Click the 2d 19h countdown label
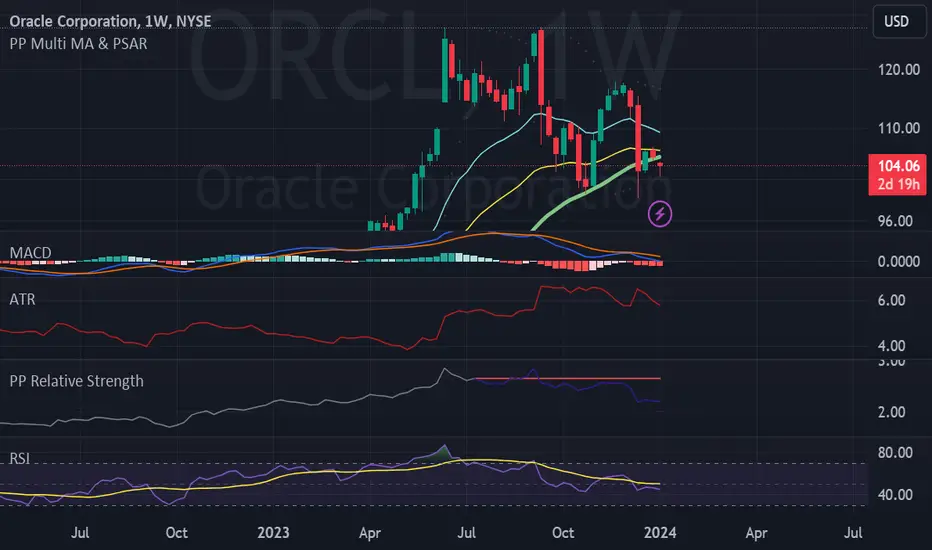 click(x=899, y=185)
